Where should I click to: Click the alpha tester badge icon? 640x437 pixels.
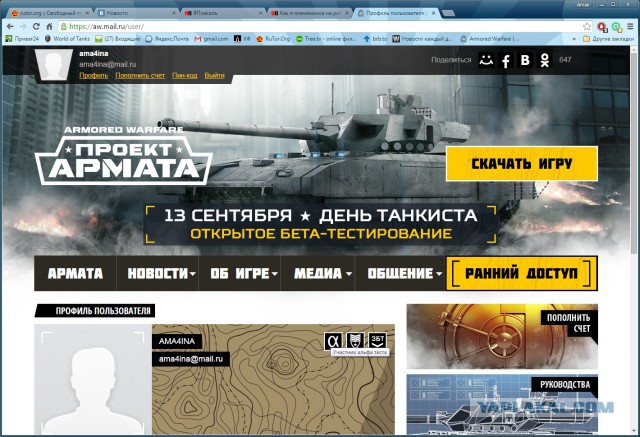click(x=333, y=340)
